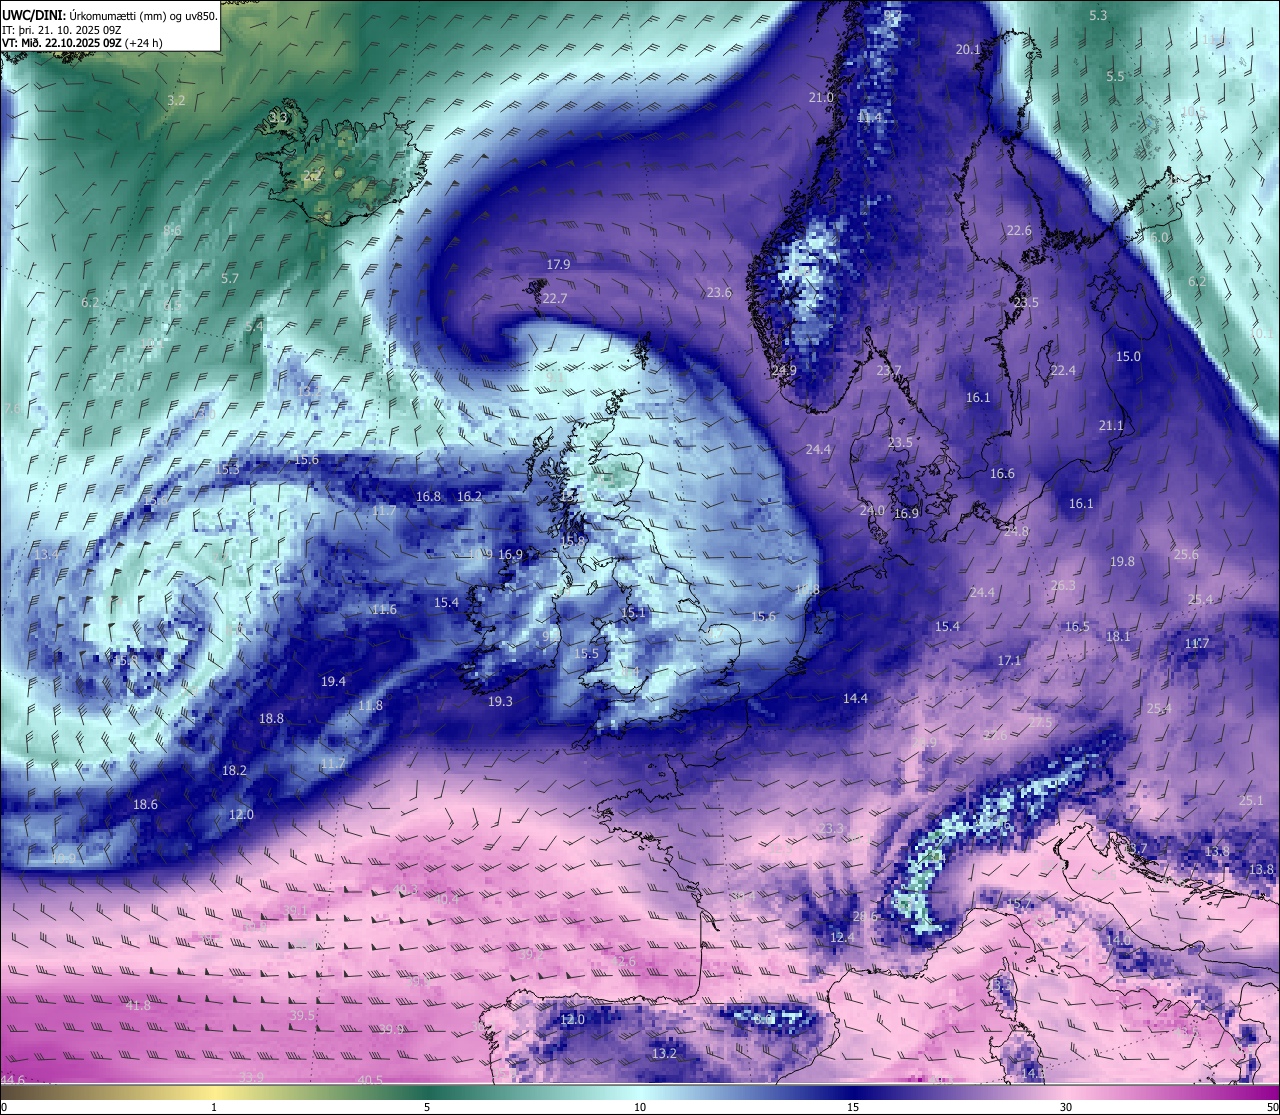The width and height of the screenshot is (1280, 1115).
Task: Click the 39.5 value in the southwest Atlantic
Action: point(302,1015)
